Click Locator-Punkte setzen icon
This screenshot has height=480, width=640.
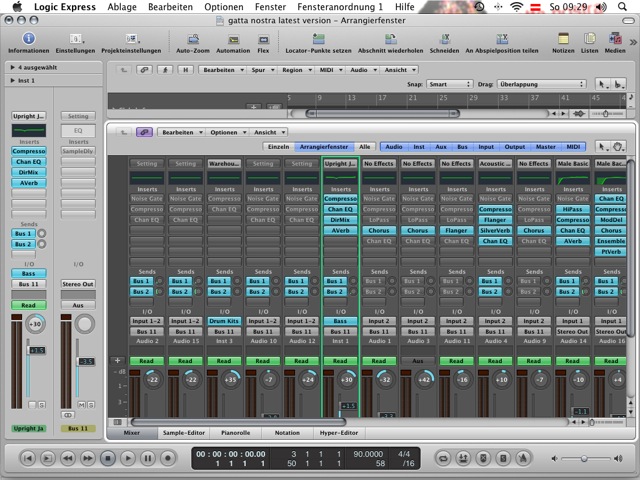[318, 39]
